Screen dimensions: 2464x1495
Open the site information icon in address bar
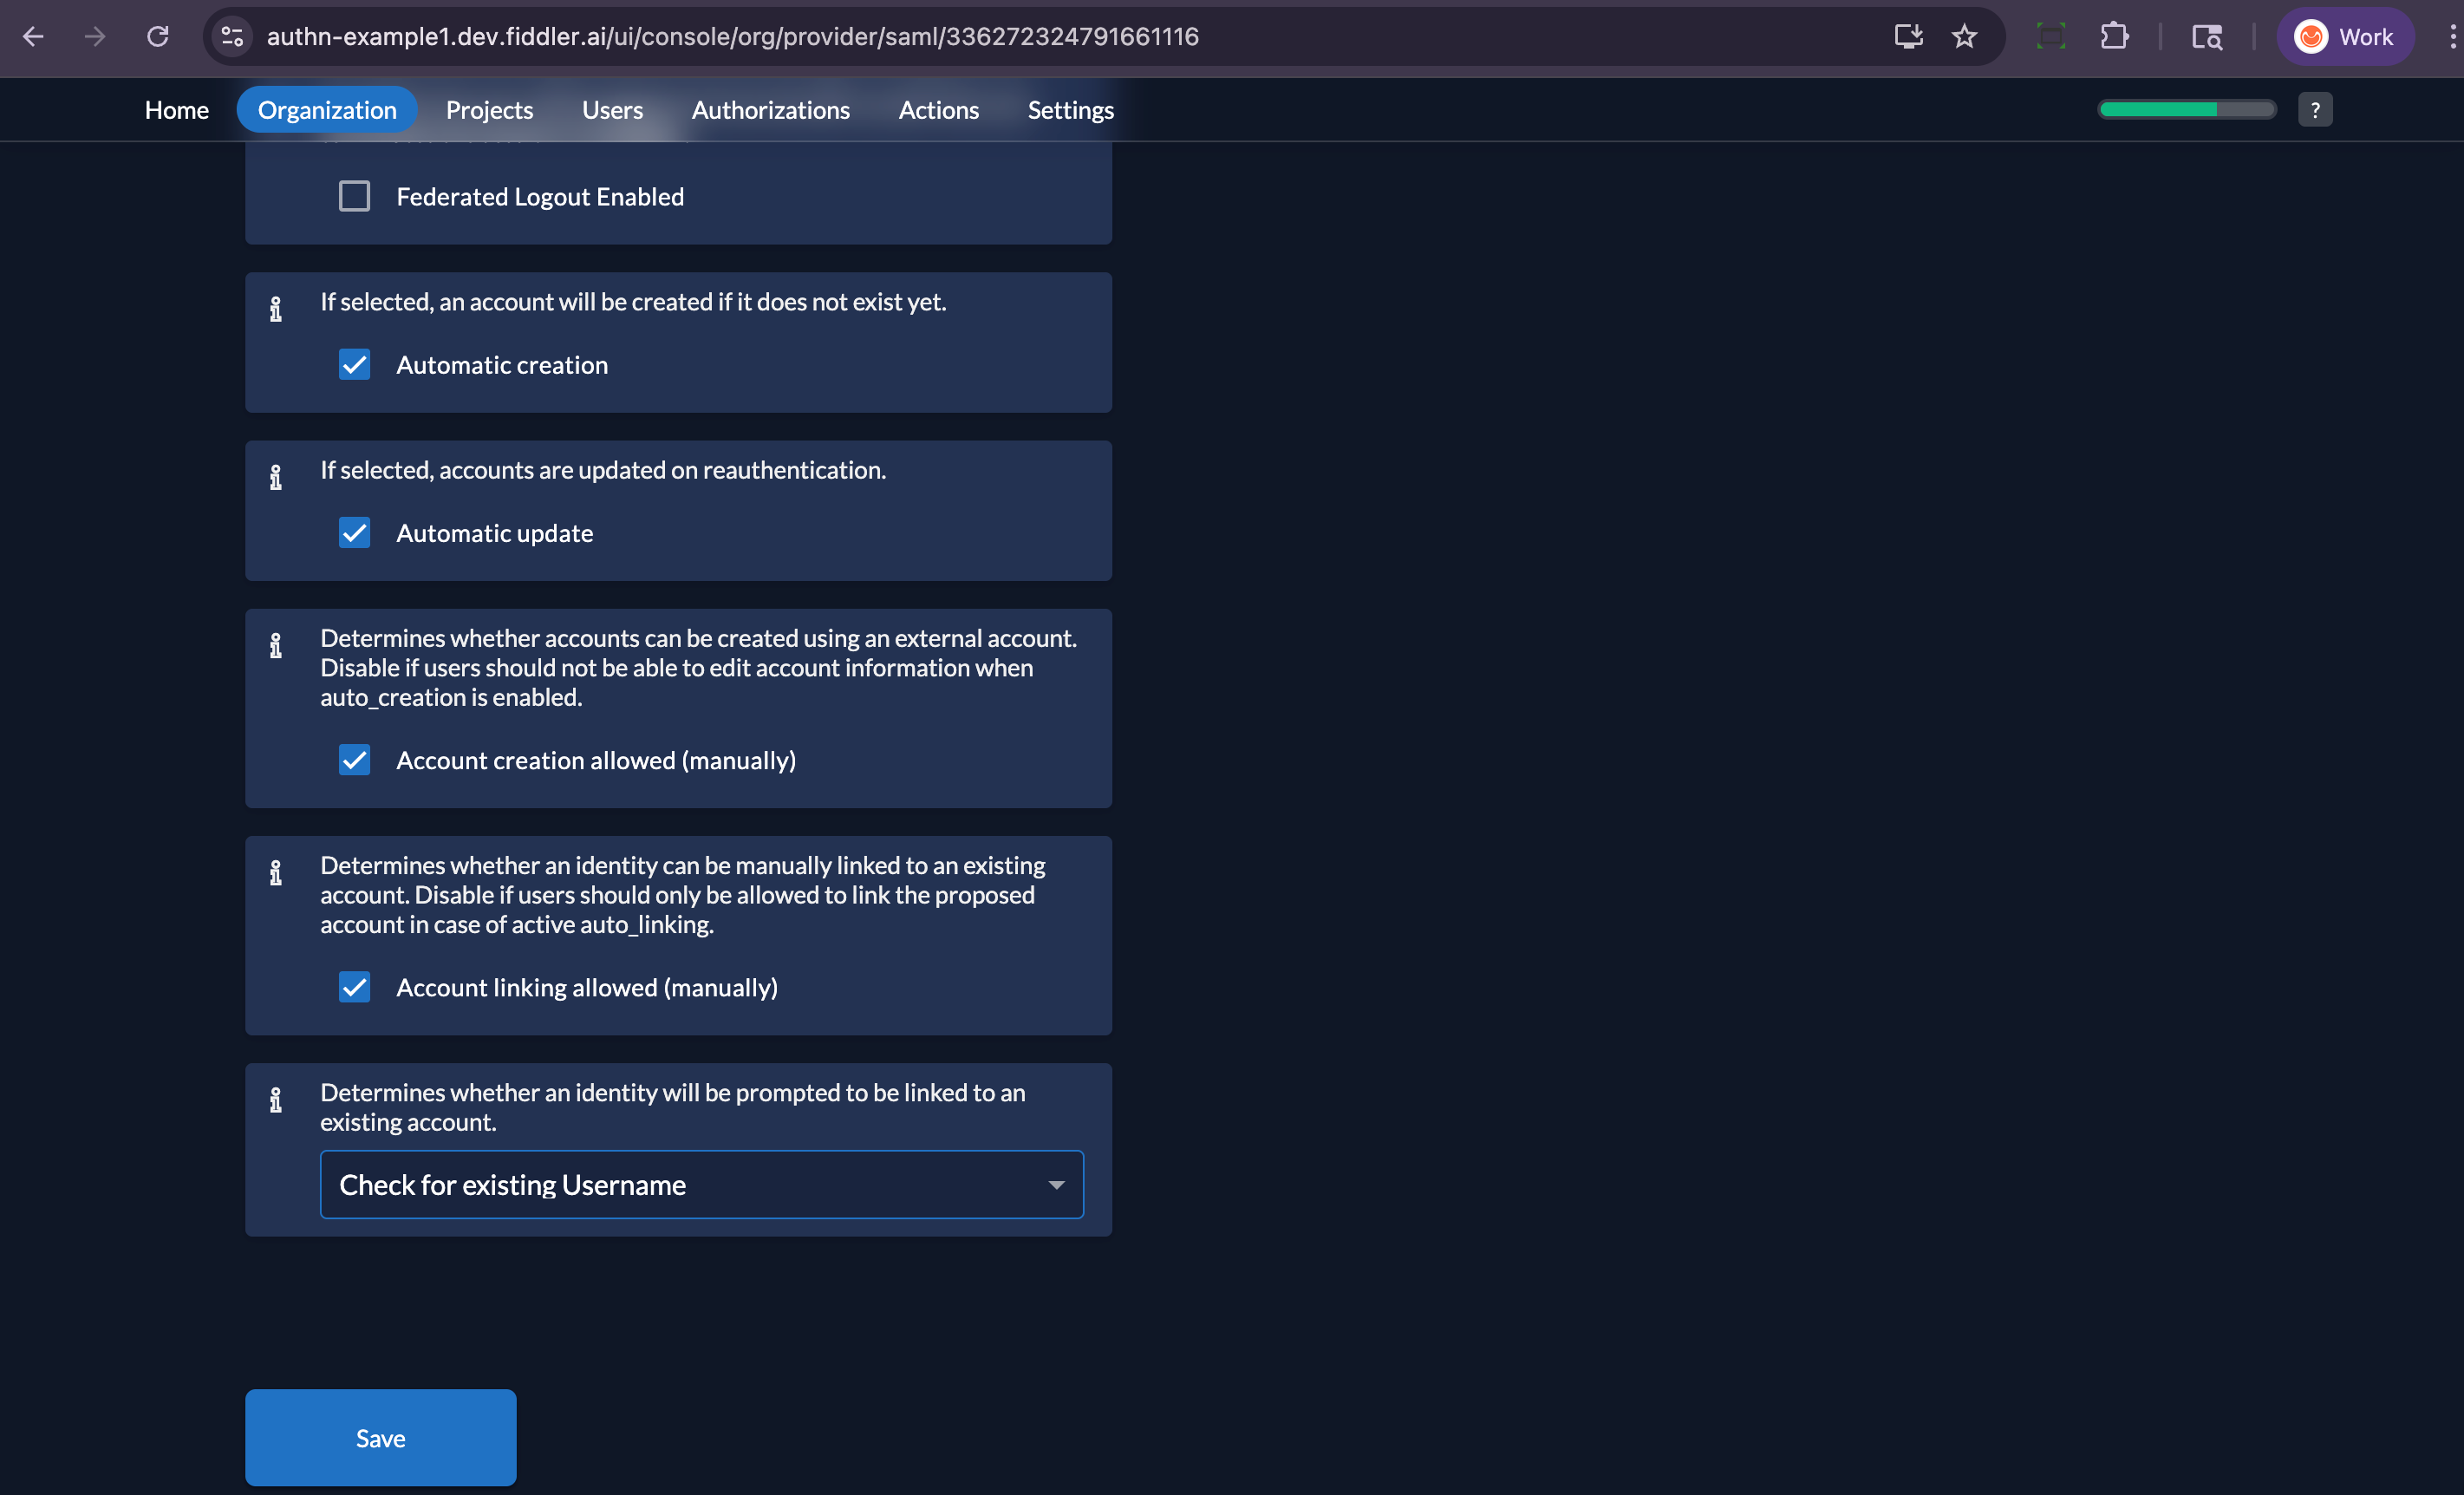[232, 36]
